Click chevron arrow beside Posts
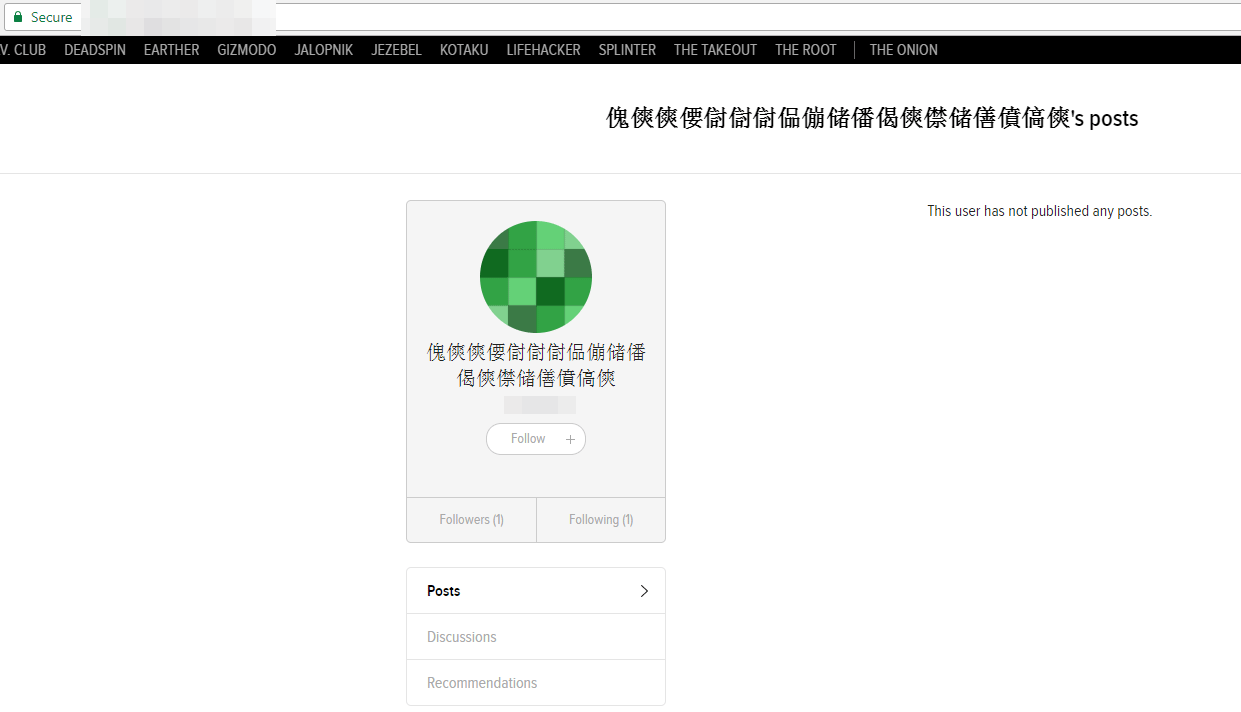 (x=644, y=591)
